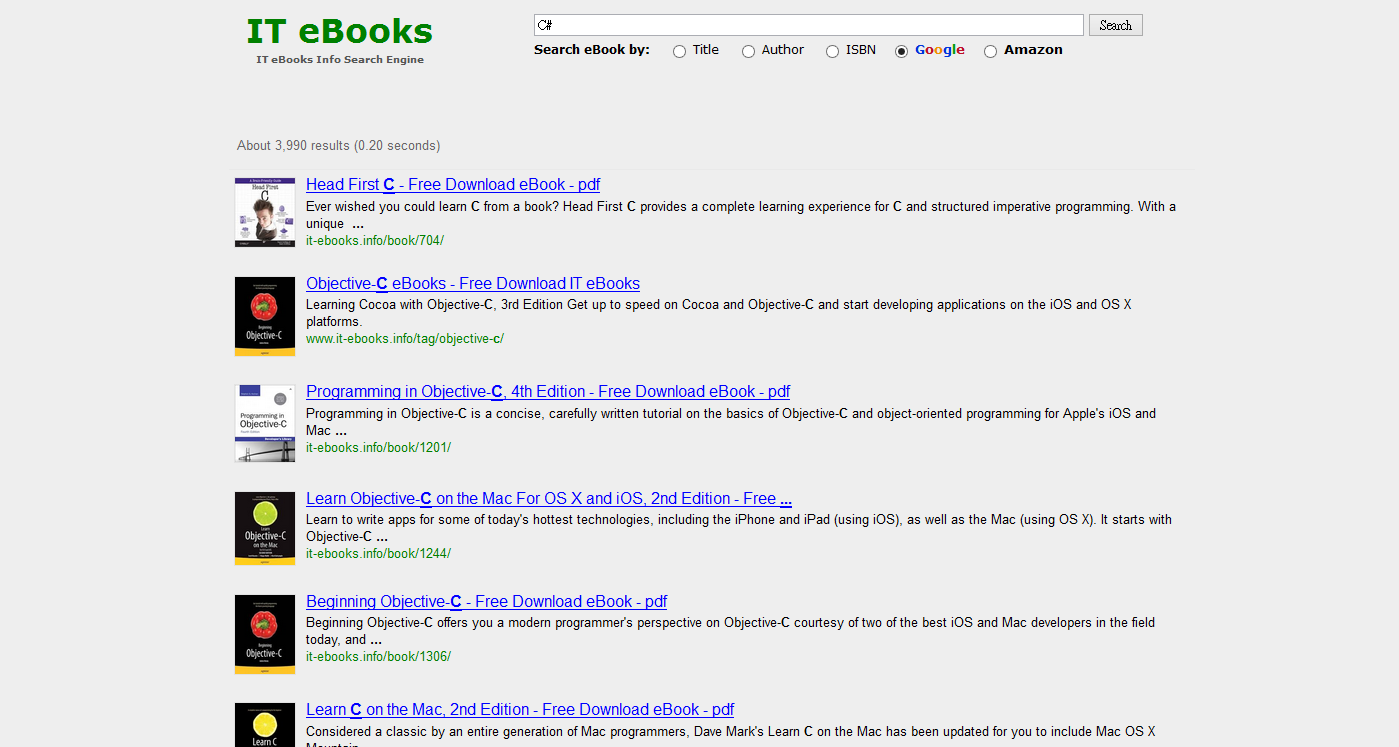Image resolution: width=1399 pixels, height=747 pixels.
Task: Select the Amazon radio button
Action: [x=990, y=51]
